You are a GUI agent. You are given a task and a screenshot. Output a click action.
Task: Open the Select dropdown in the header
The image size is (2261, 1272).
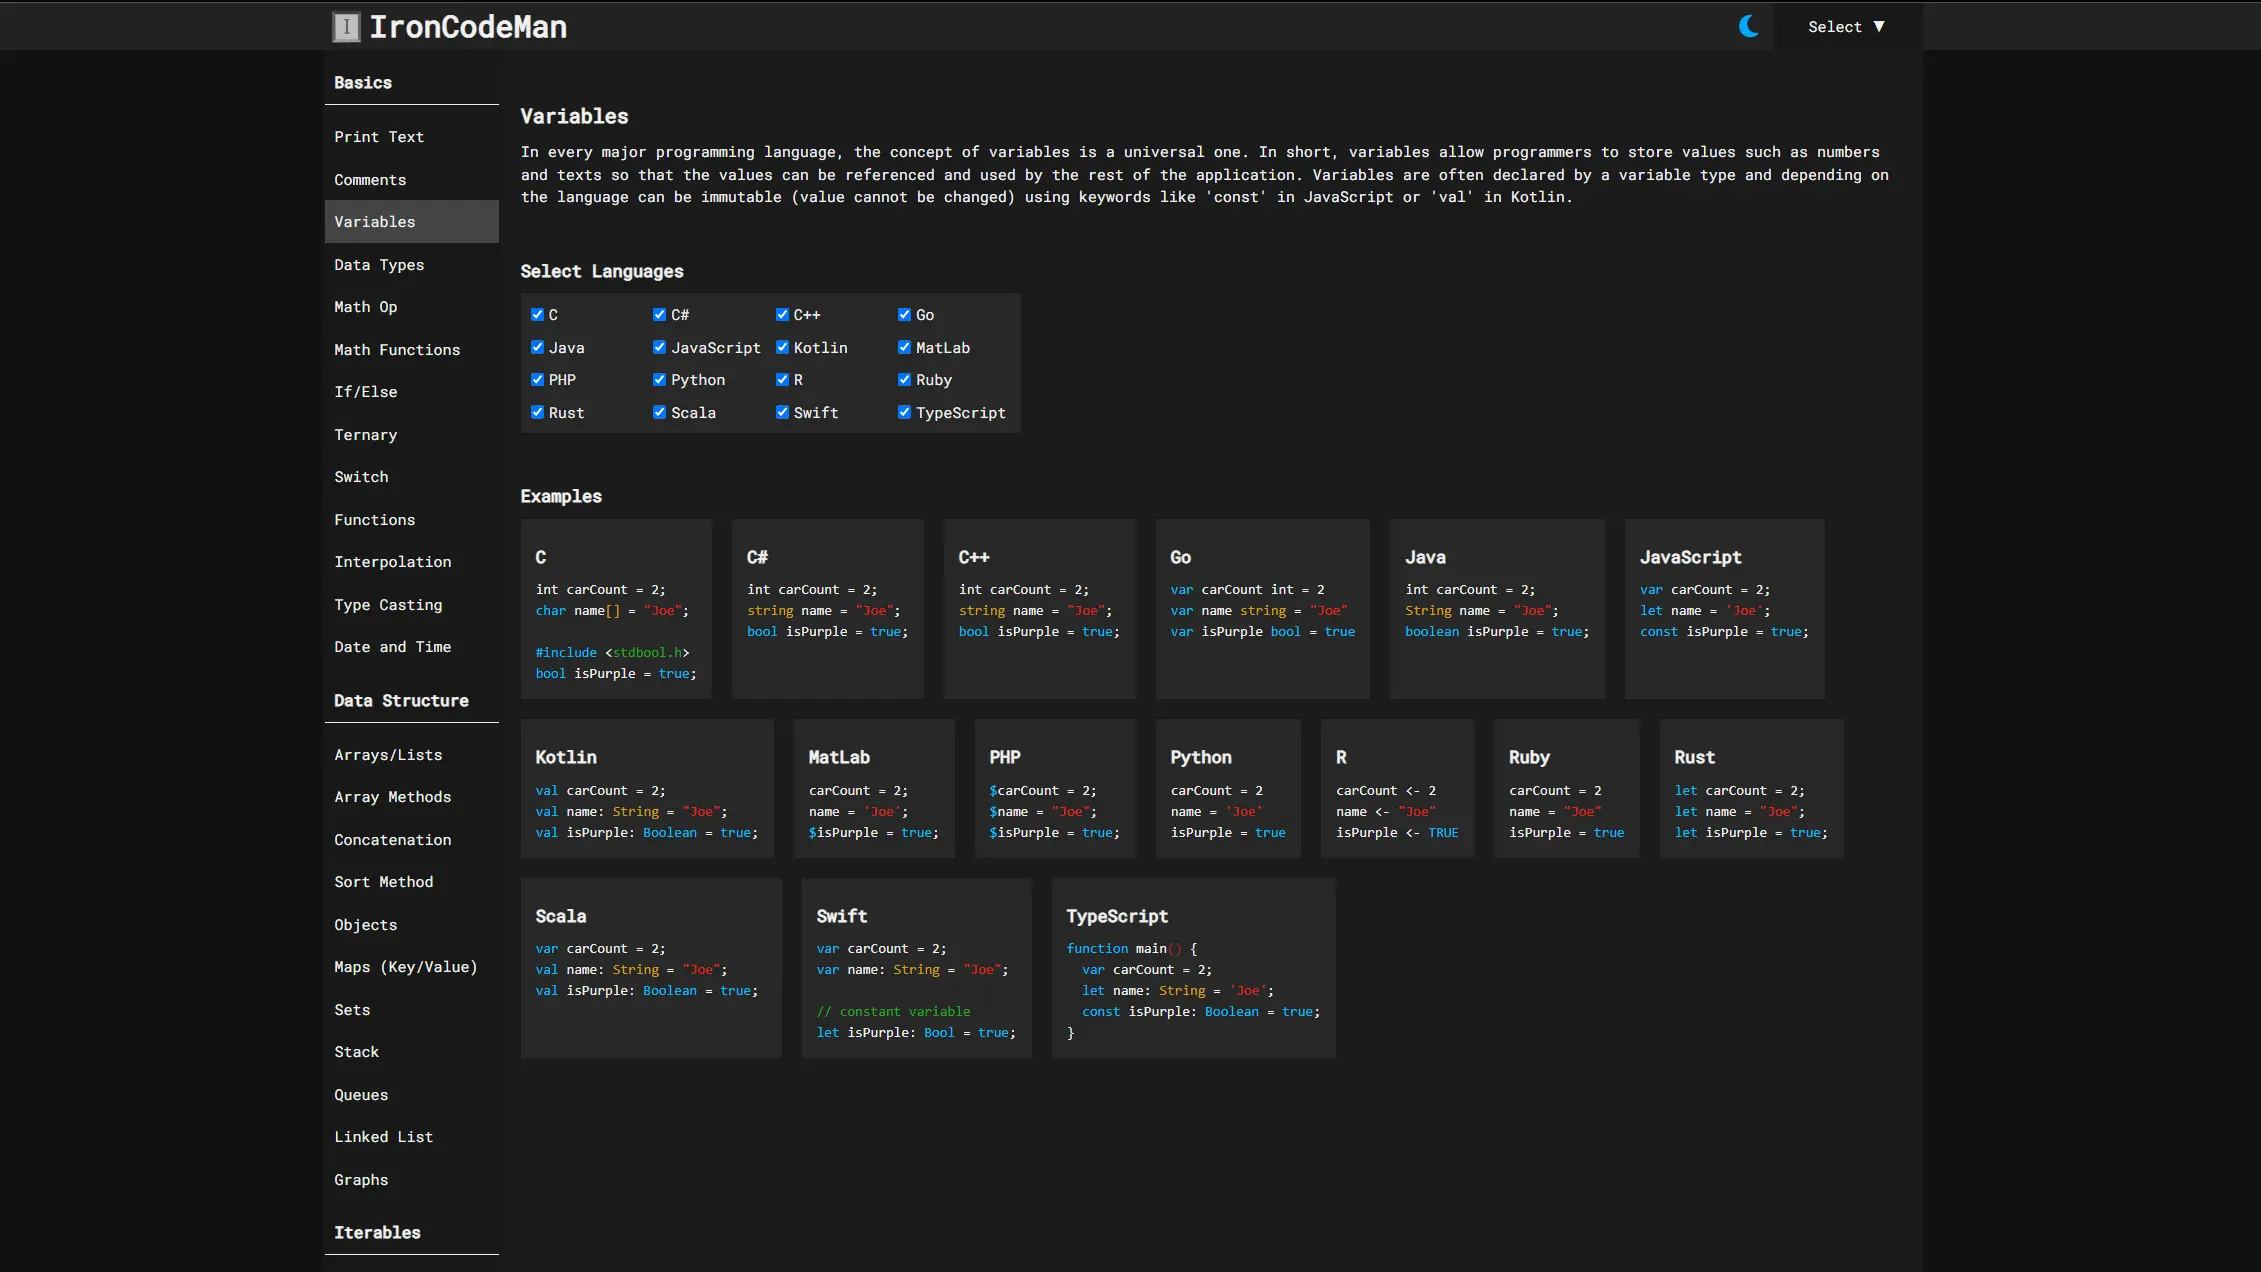coord(1846,27)
